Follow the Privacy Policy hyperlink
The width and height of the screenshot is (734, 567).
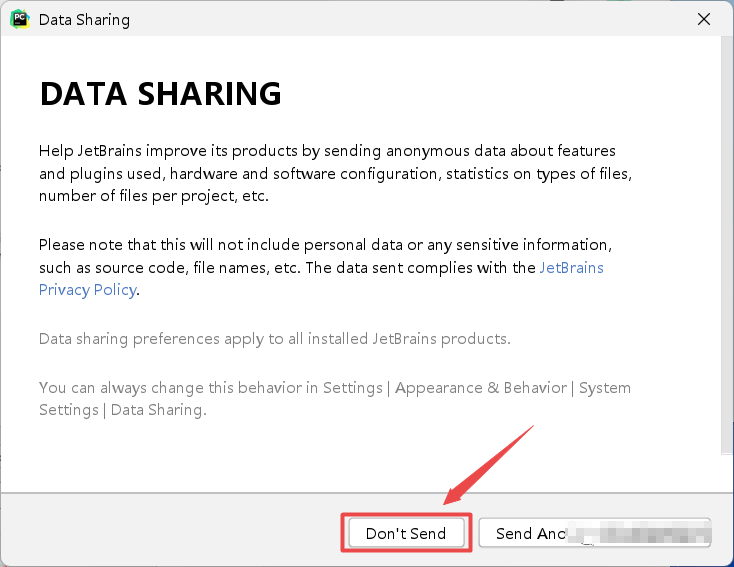pyautogui.click(x=87, y=290)
